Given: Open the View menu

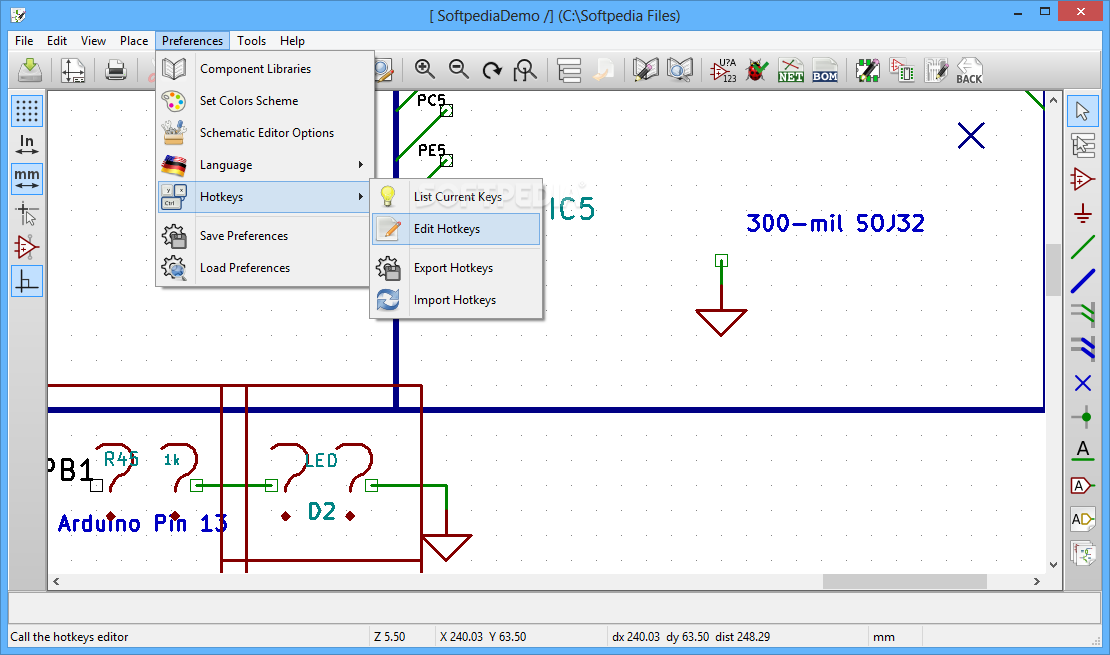Looking at the screenshot, I should click(x=93, y=40).
